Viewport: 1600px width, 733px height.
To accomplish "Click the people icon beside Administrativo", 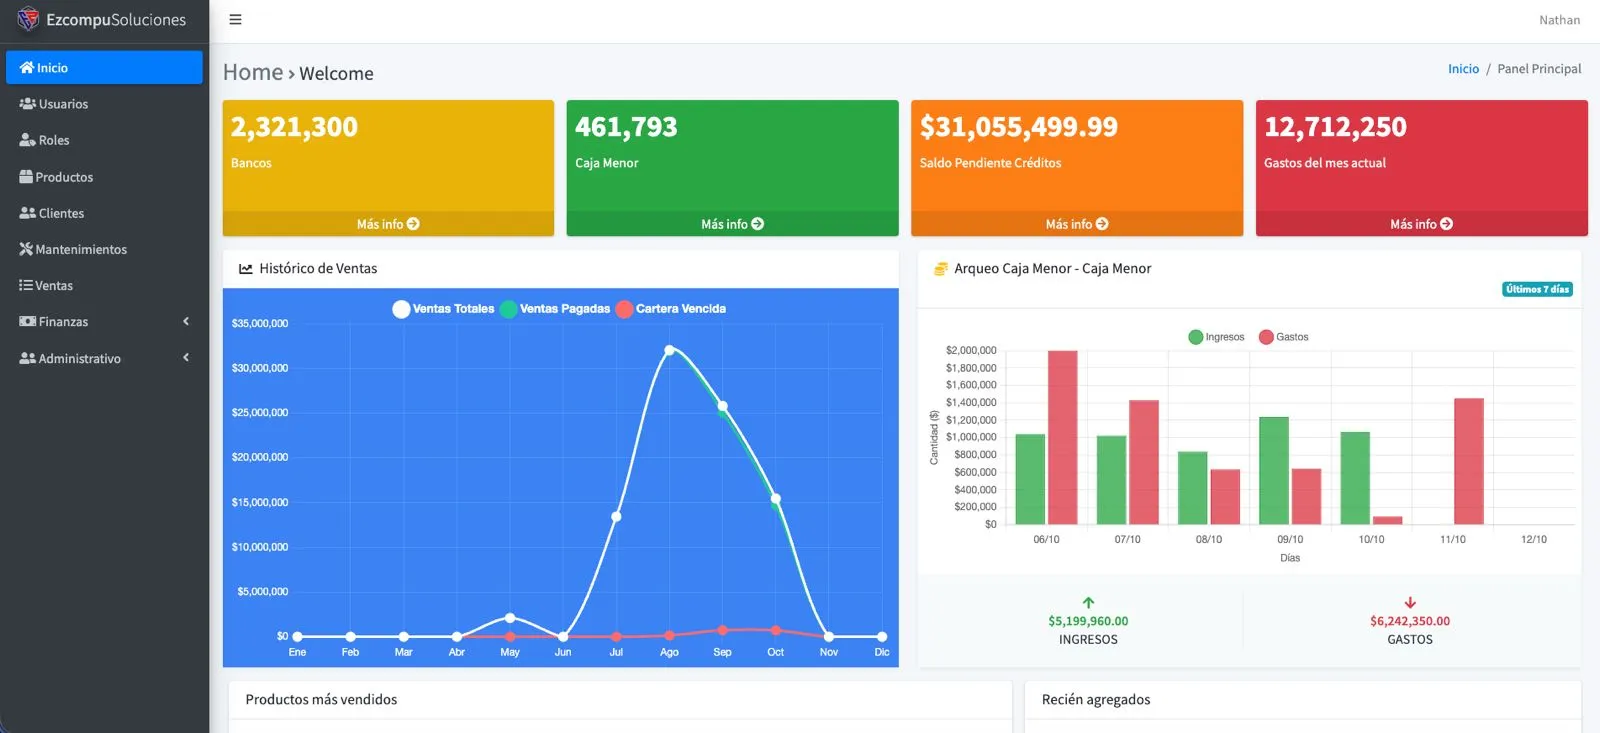I will [28, 358].
